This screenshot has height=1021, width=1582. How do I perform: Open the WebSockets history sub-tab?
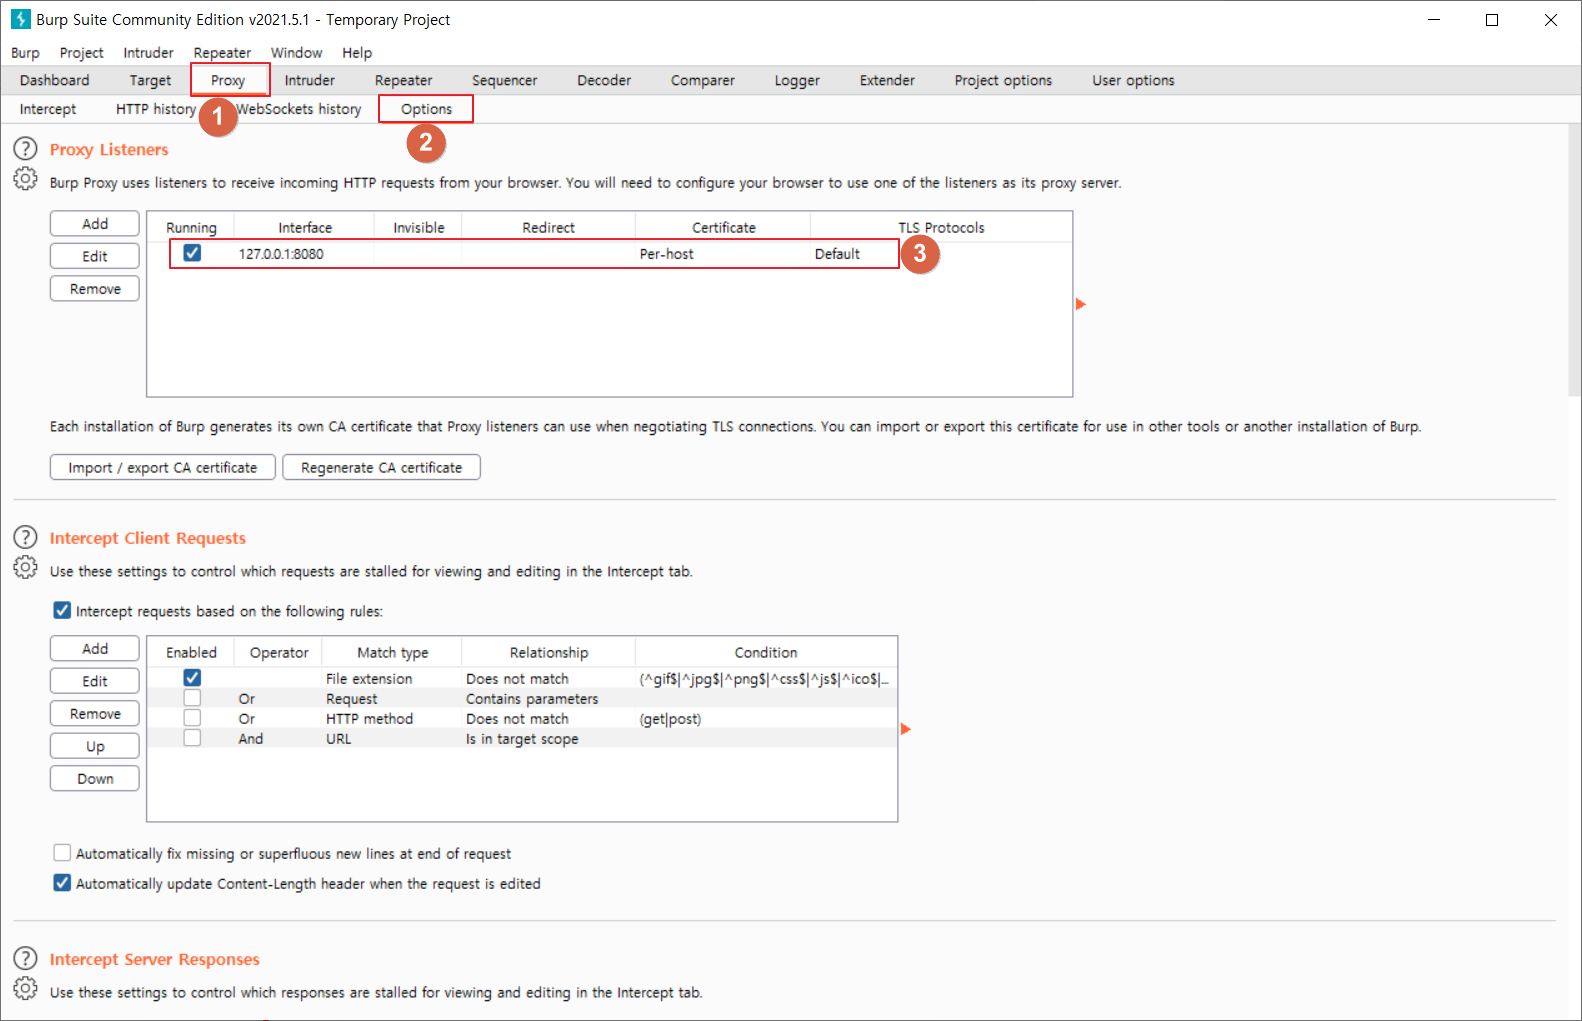coord(299,109)
